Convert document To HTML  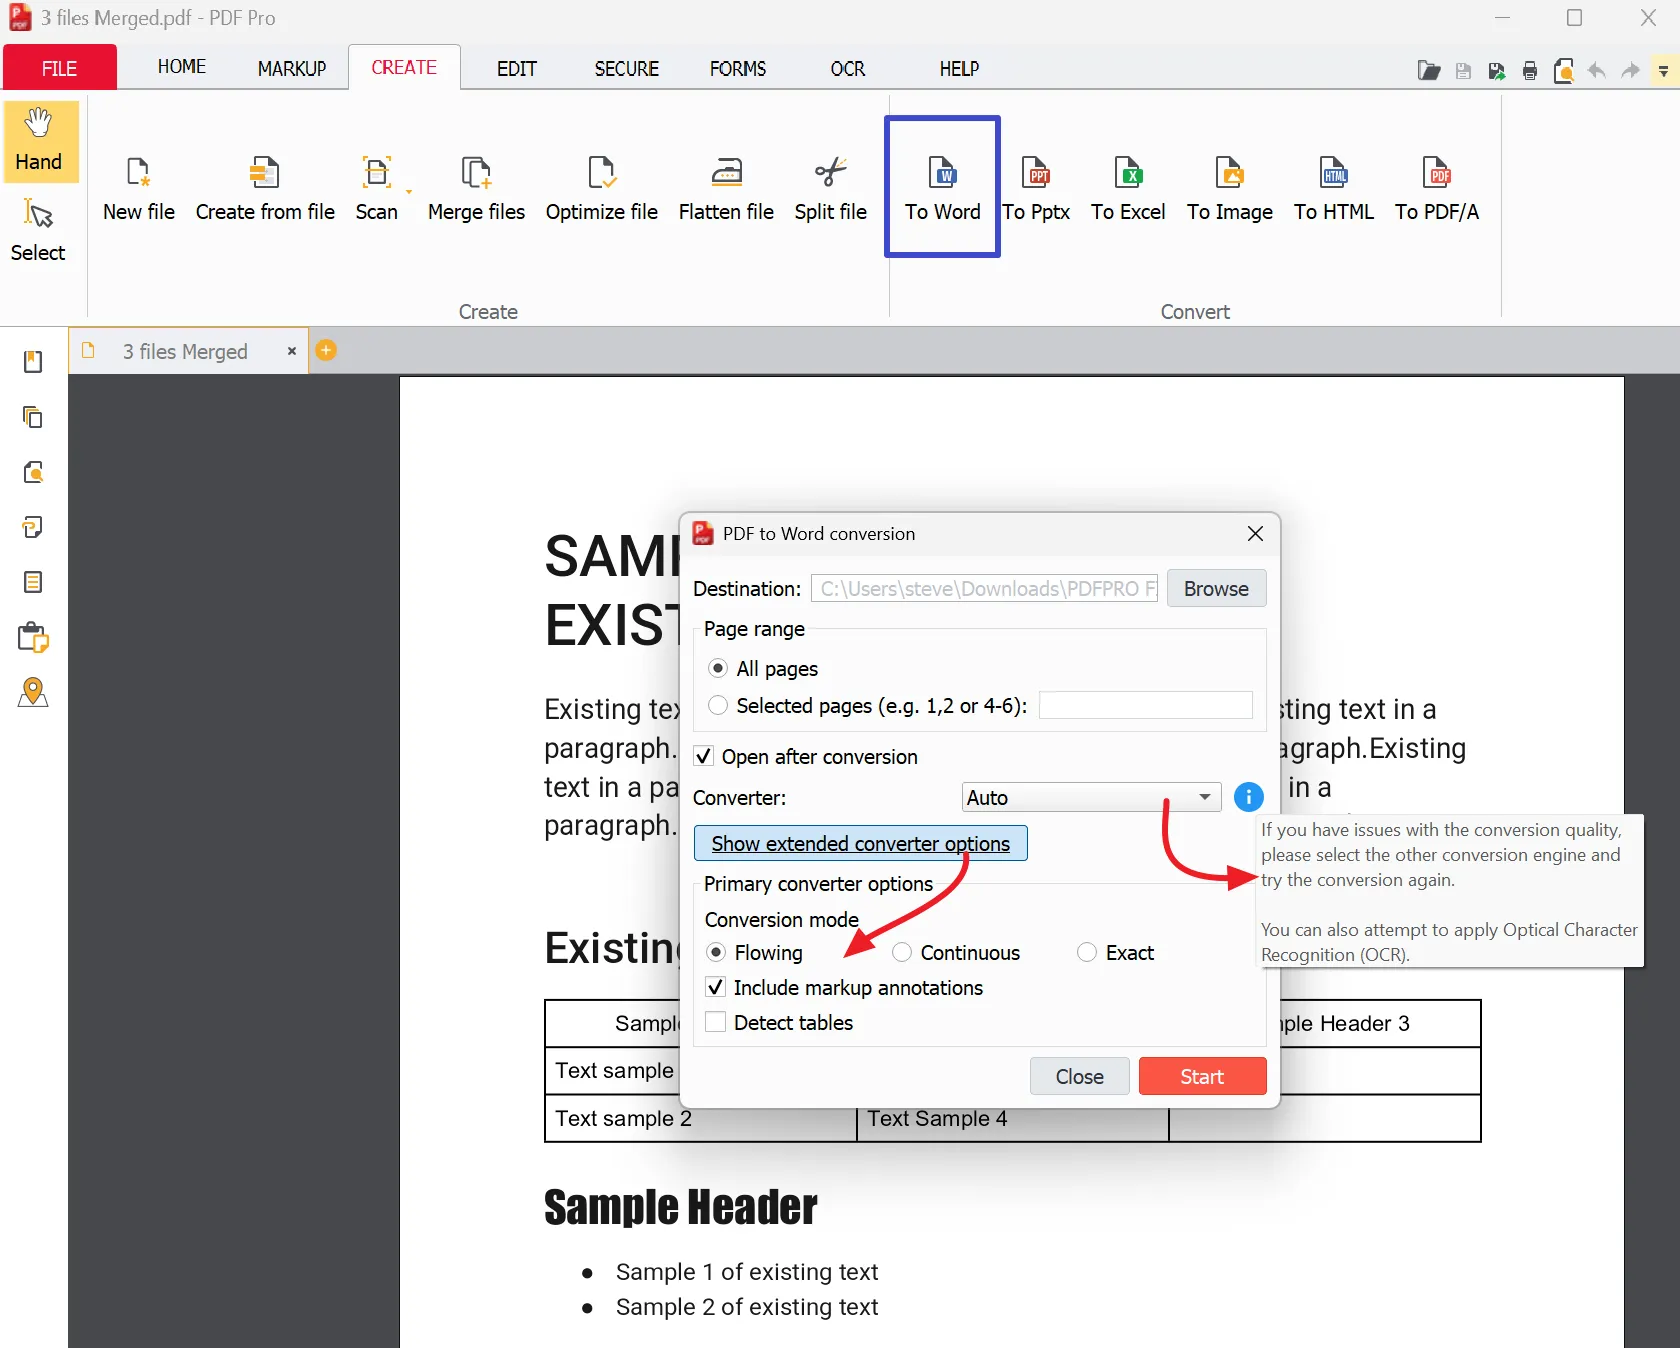coord(1333,188)
